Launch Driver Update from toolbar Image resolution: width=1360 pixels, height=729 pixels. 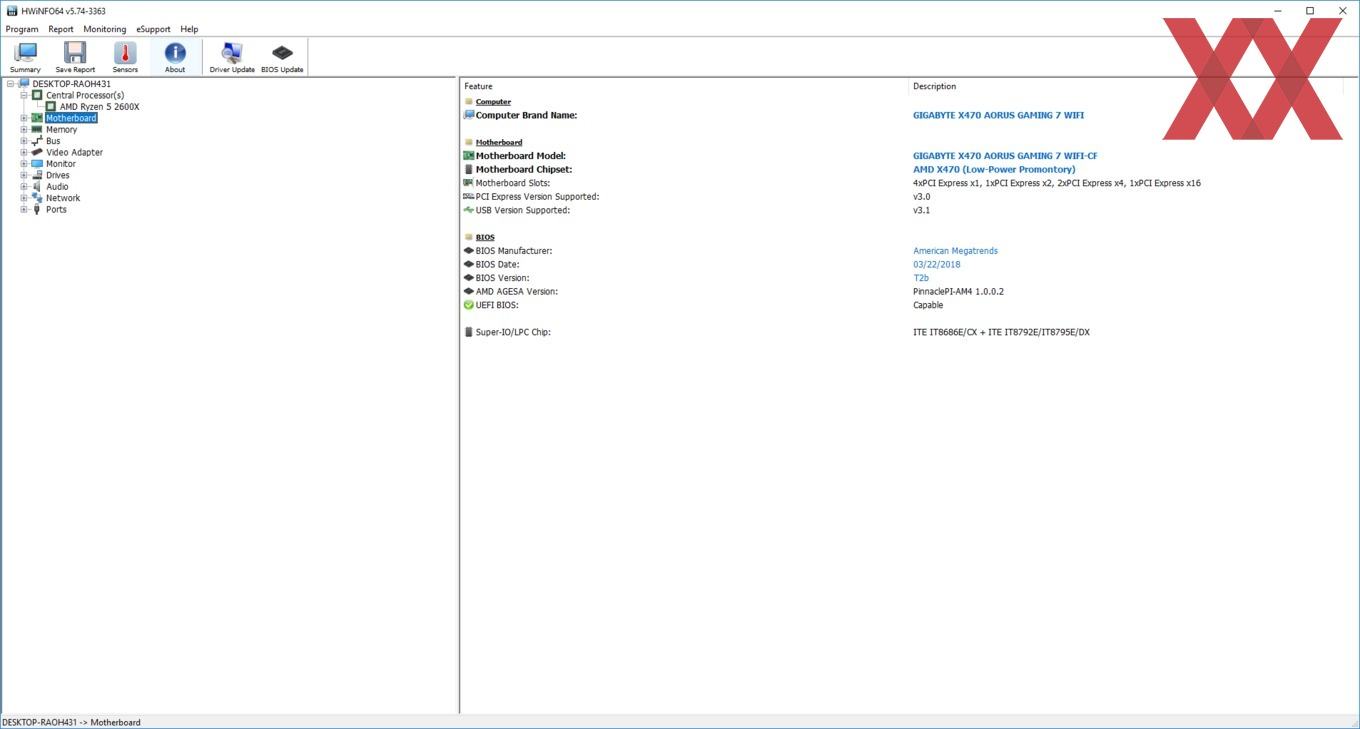point(232,52)
